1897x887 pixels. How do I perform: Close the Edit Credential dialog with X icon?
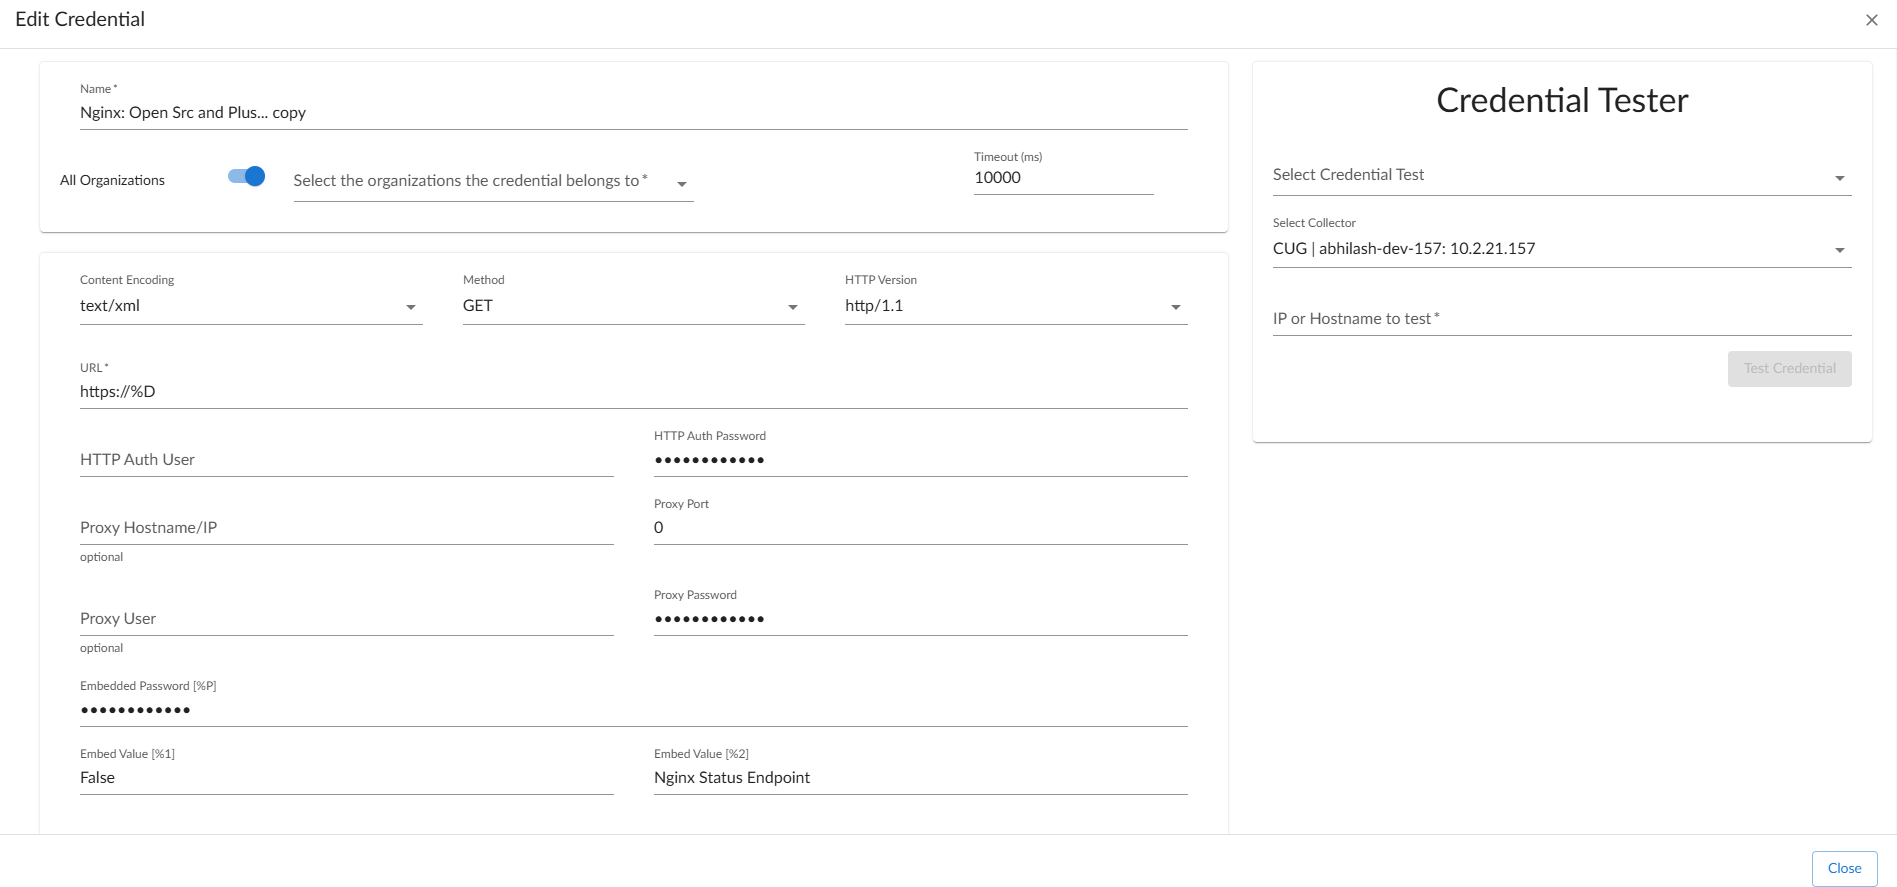[1871, 20]
